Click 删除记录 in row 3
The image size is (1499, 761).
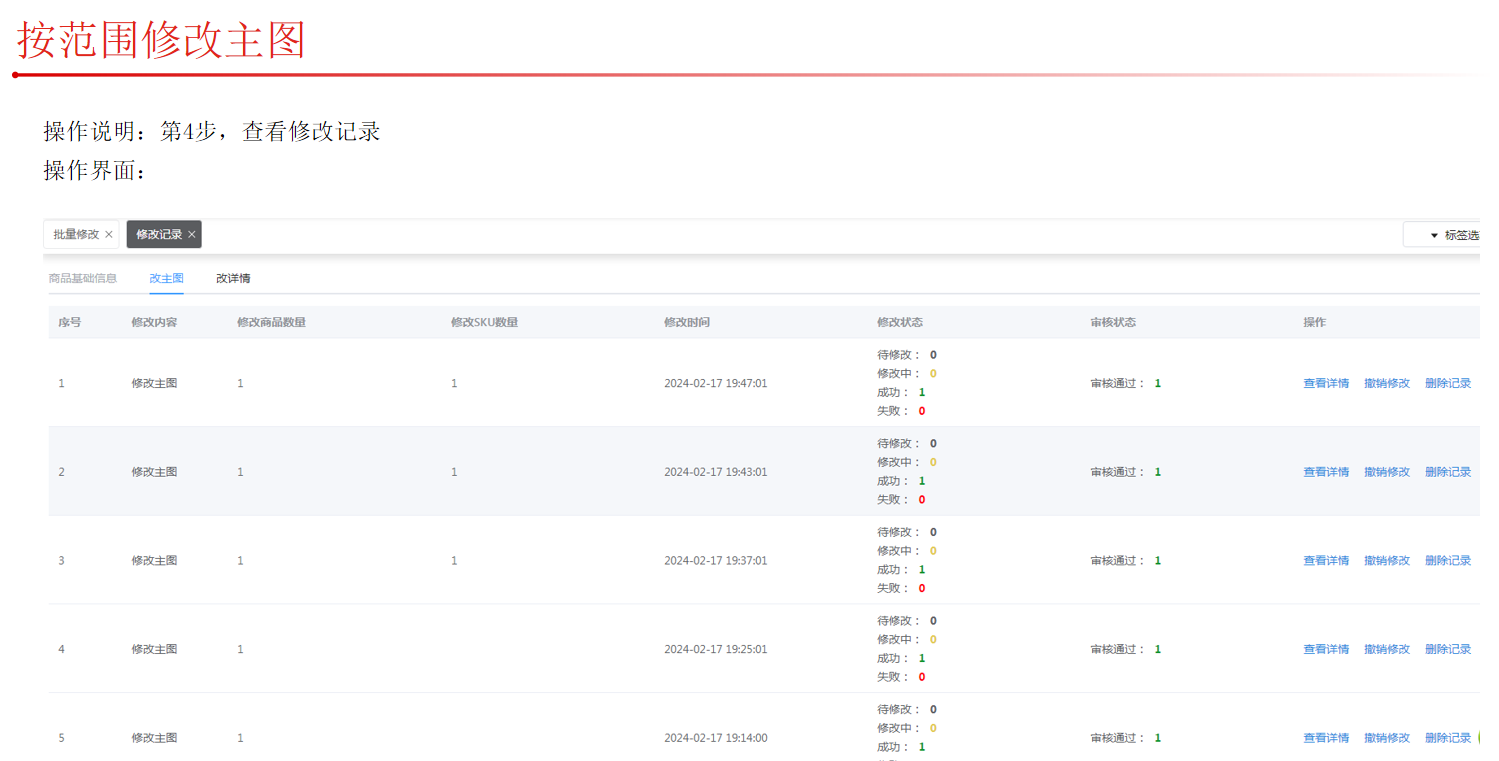click(1448, 561)
